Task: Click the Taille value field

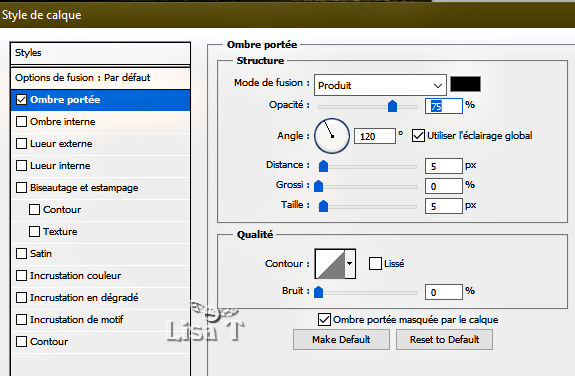Action: (444, 206)
